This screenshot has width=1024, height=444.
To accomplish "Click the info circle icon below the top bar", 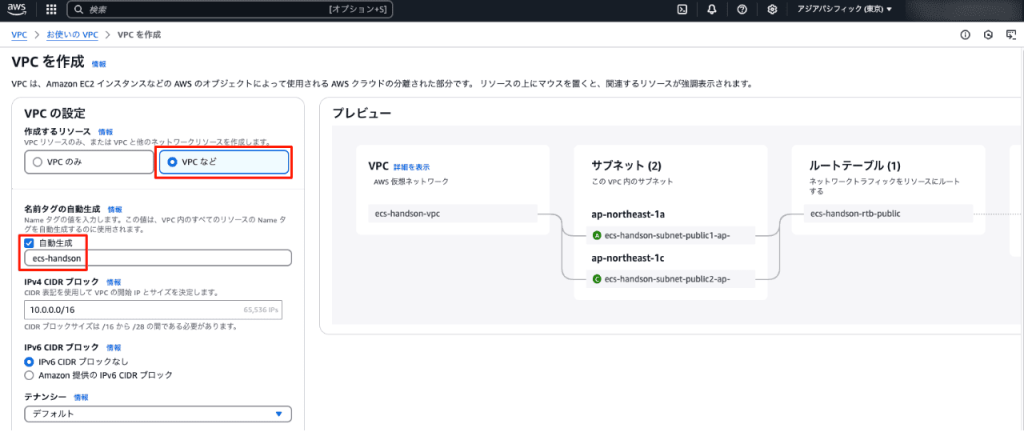I will click(965, 35).
